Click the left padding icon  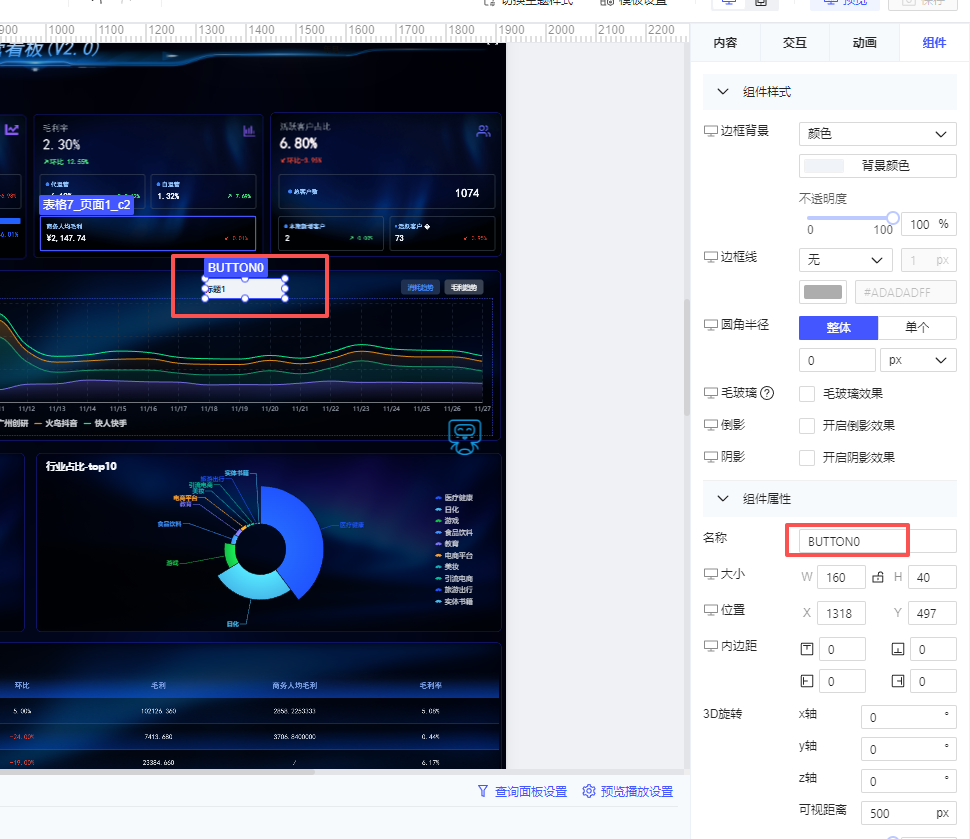[807, 681]
